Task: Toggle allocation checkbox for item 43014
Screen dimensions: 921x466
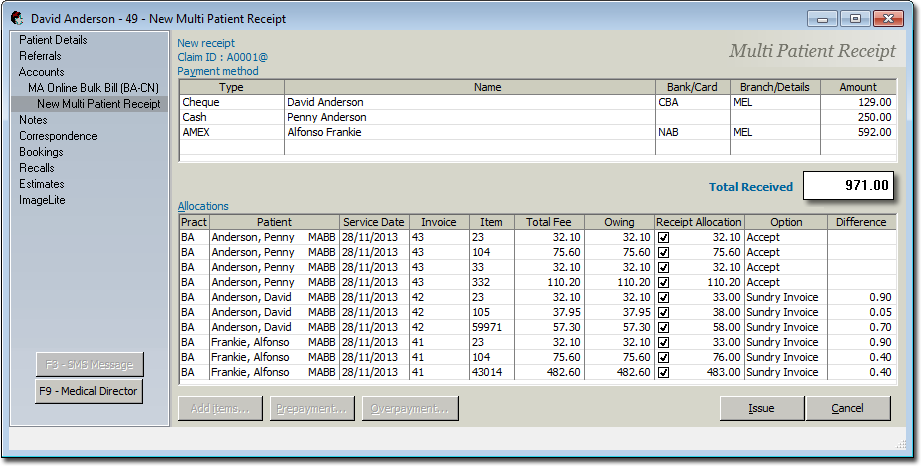Action: click(664, 373)
